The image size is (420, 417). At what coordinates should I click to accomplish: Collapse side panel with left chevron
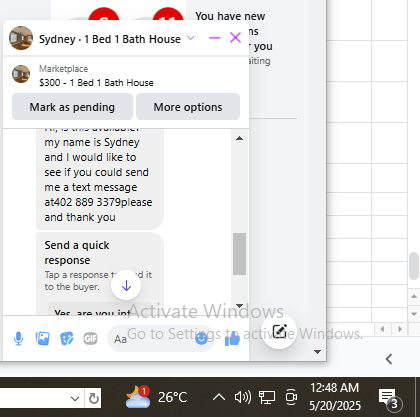pos(389,359)
